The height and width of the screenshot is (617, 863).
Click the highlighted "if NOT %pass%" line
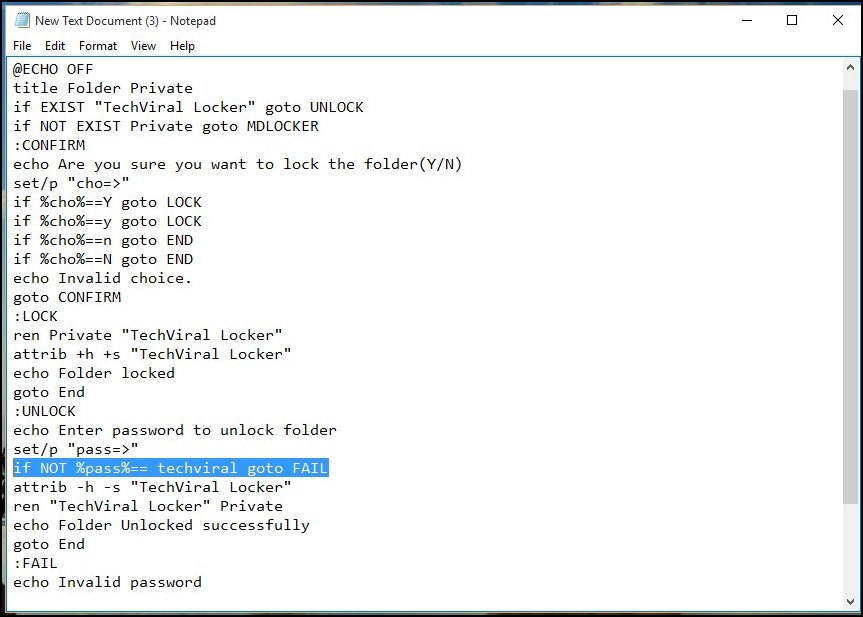coord(171,468)
